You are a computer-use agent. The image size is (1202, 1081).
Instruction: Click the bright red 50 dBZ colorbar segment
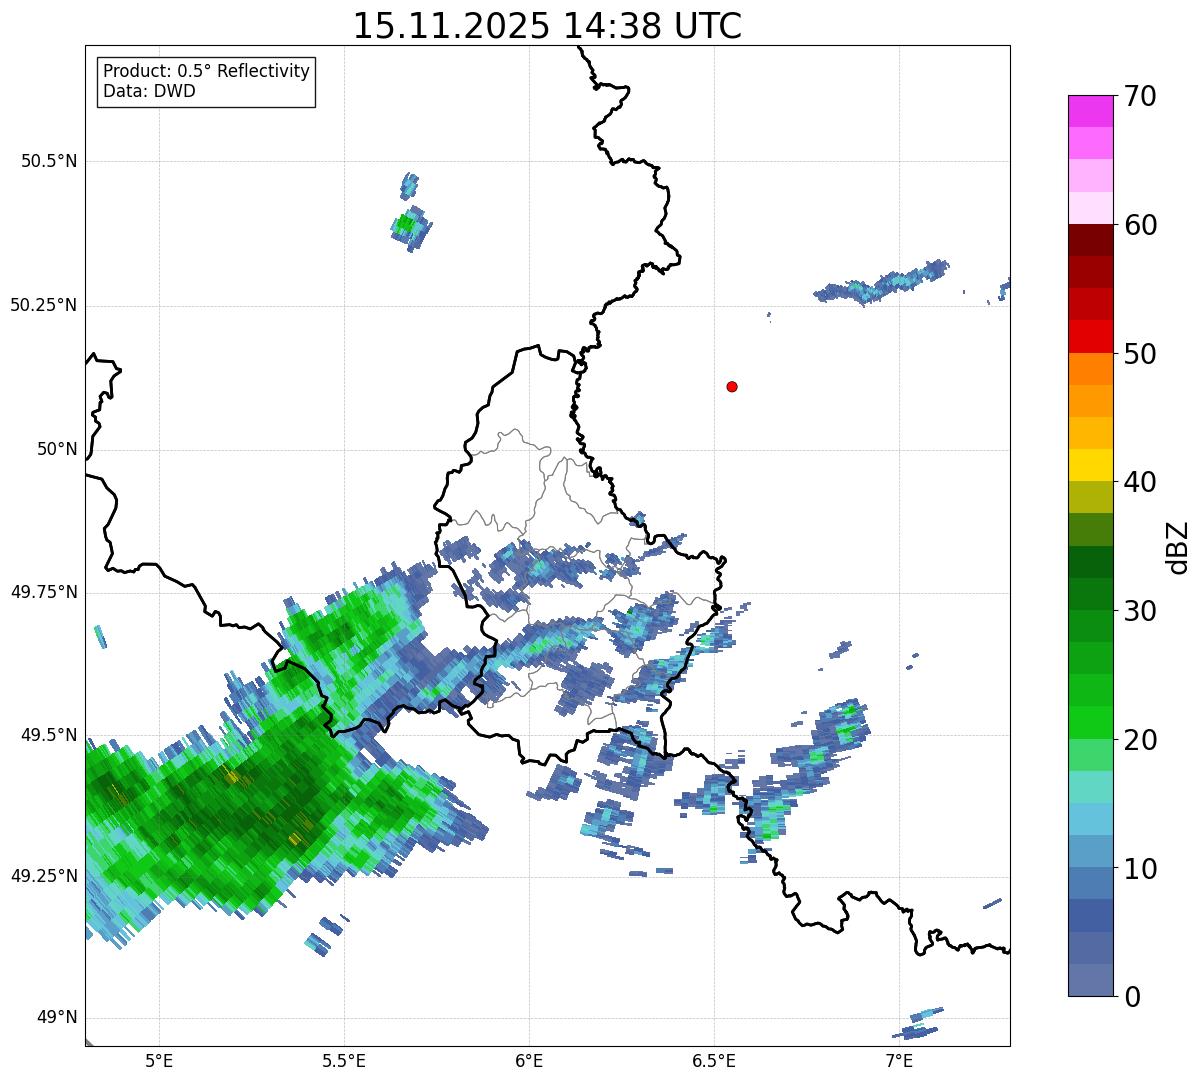[x=1090, y=336]
